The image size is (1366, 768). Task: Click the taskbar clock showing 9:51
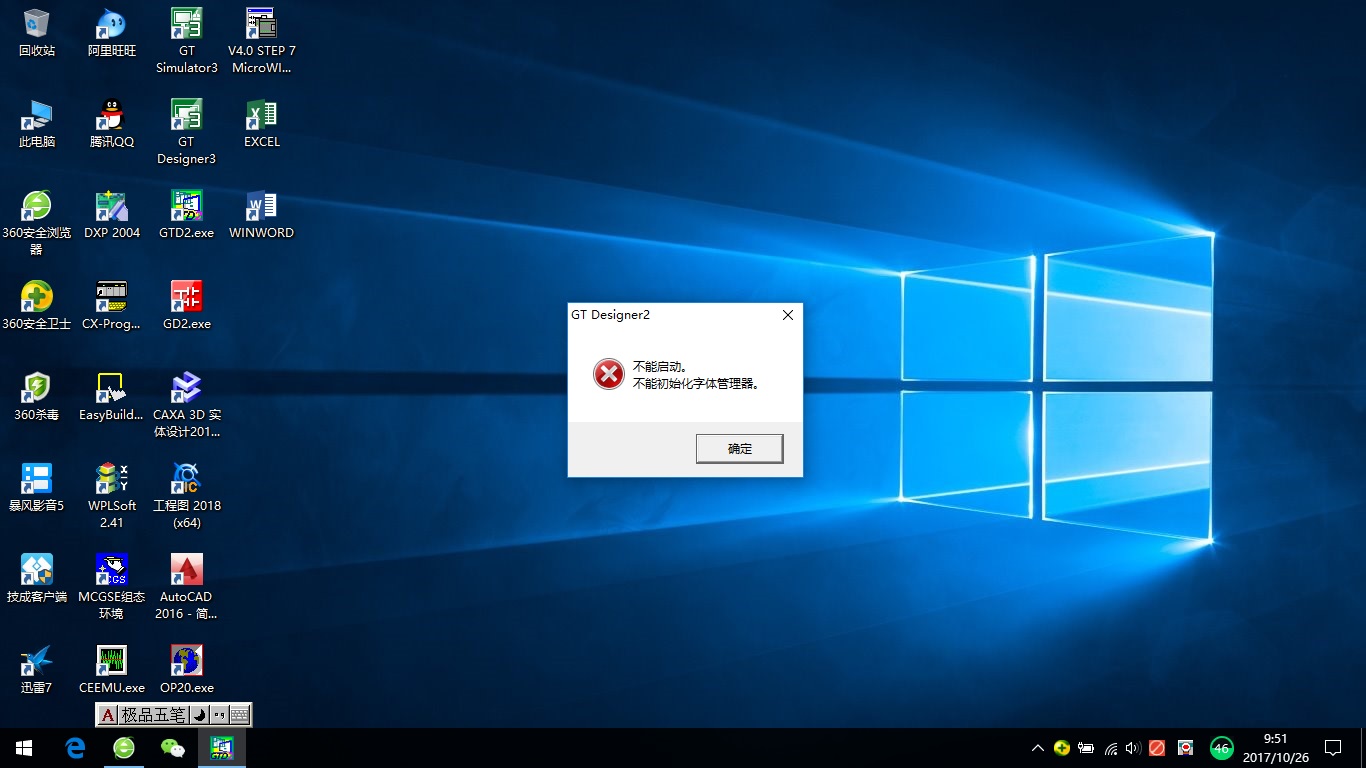pyautogui.click(x=1275, y=748)
